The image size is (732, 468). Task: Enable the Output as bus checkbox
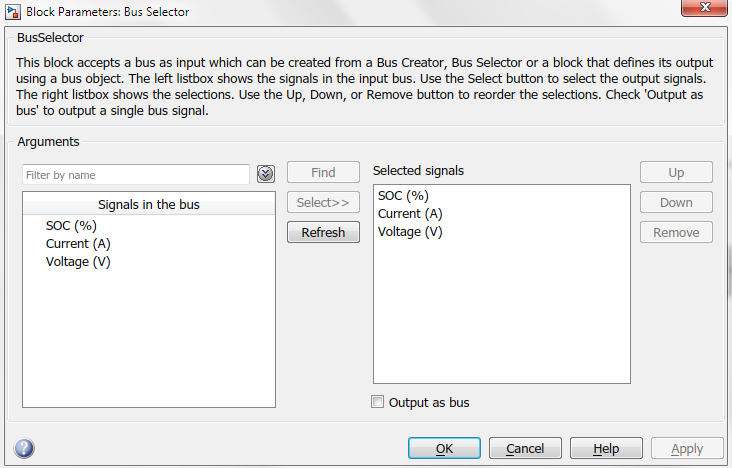(x=377, y=402)
